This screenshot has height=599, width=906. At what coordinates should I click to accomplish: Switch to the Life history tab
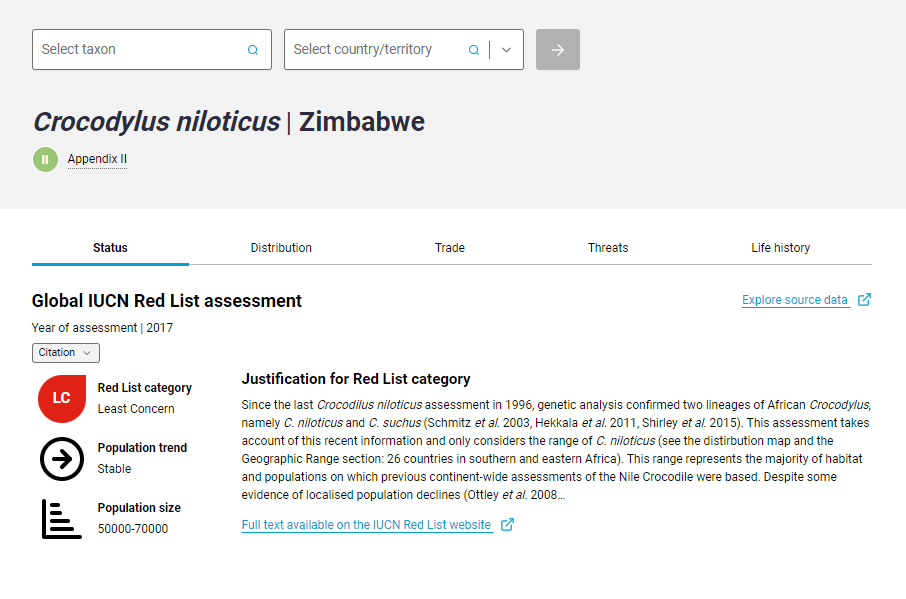click(x=781, y=247)
